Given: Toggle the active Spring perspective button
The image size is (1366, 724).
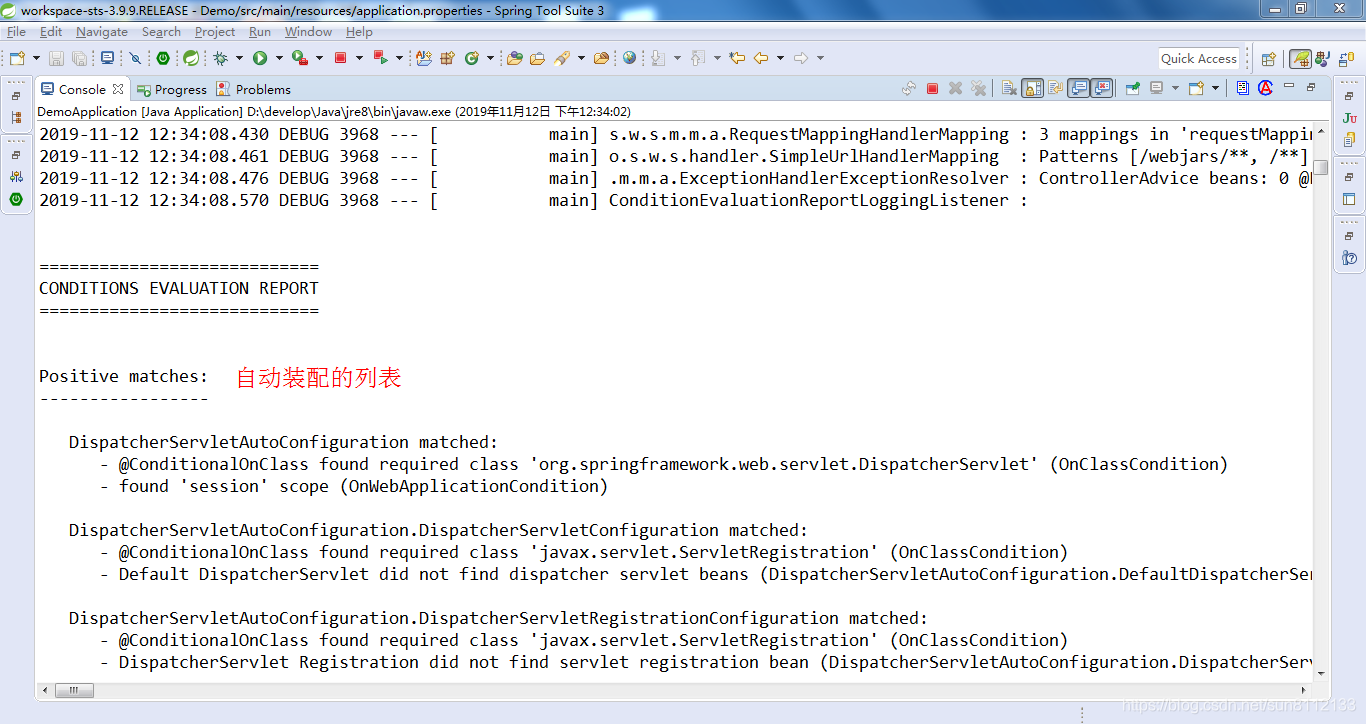Looking at the screenshot, I should click(x=1300, y=59).
